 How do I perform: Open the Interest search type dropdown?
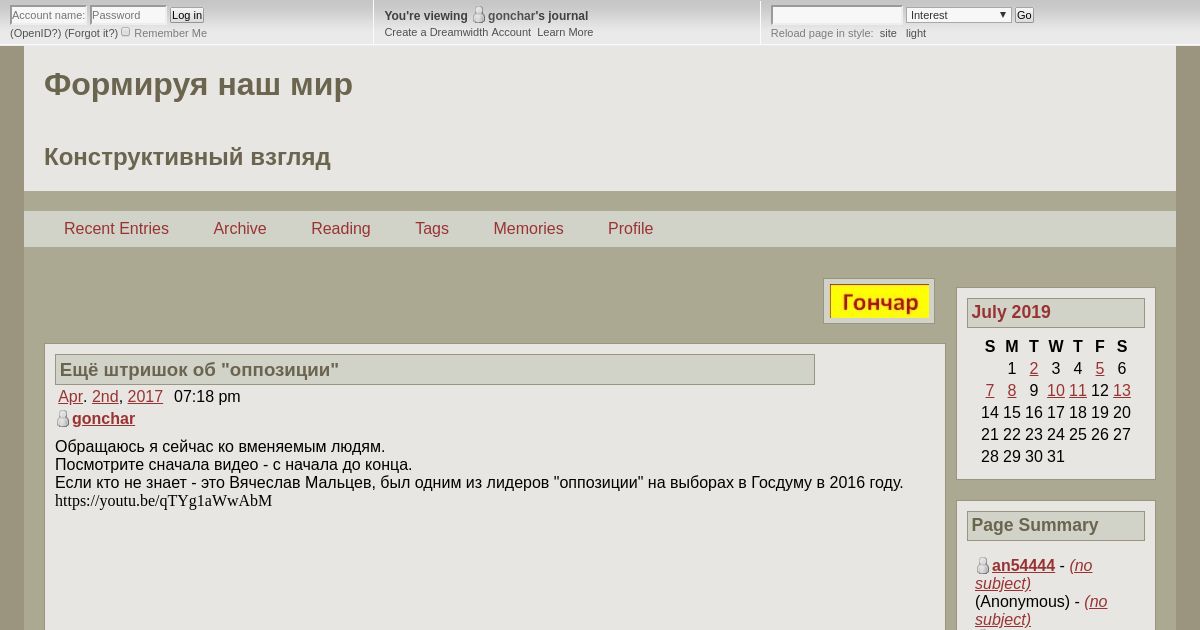tap(958, 15)
